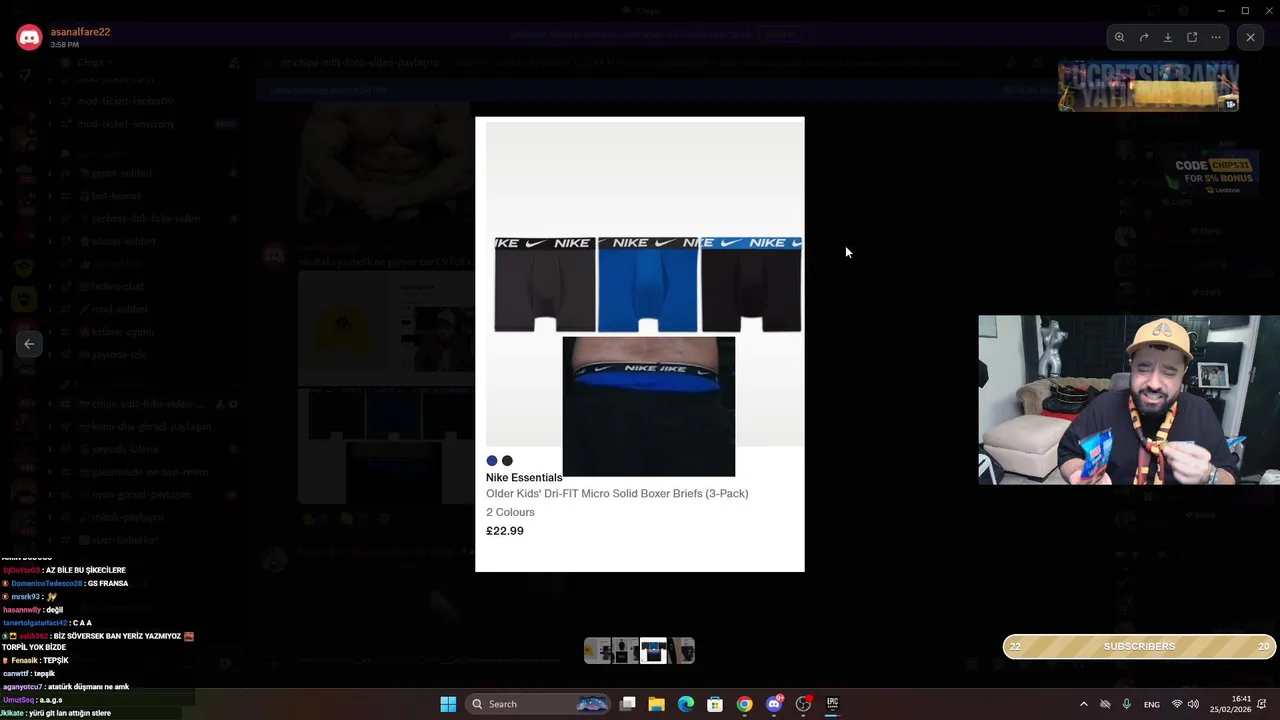
Task: Select the second thumbnail in the image strip
Action: coord(625,651)
